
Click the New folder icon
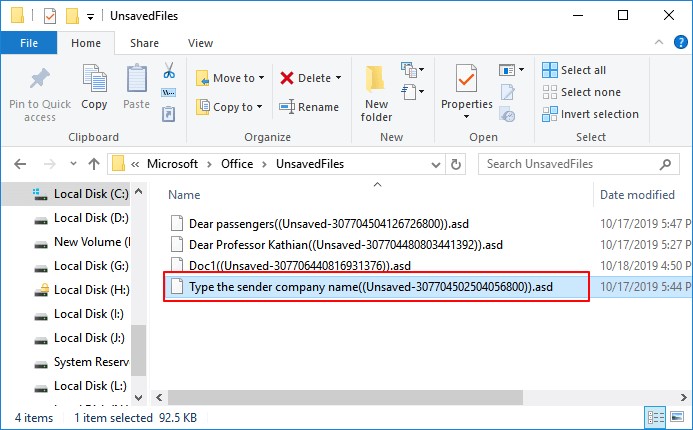pyautogui.click(x=376, y=80)
